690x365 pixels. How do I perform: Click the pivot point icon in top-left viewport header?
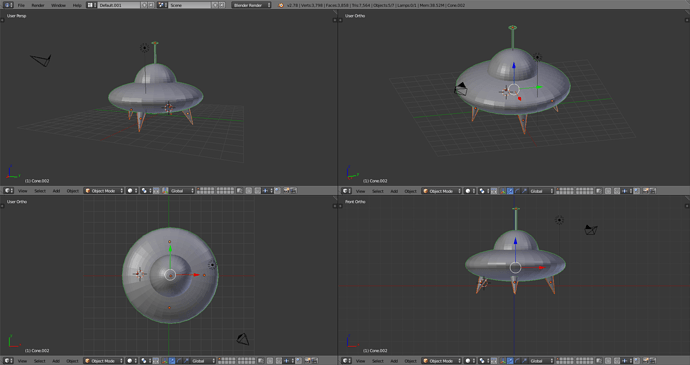(146, 191)
